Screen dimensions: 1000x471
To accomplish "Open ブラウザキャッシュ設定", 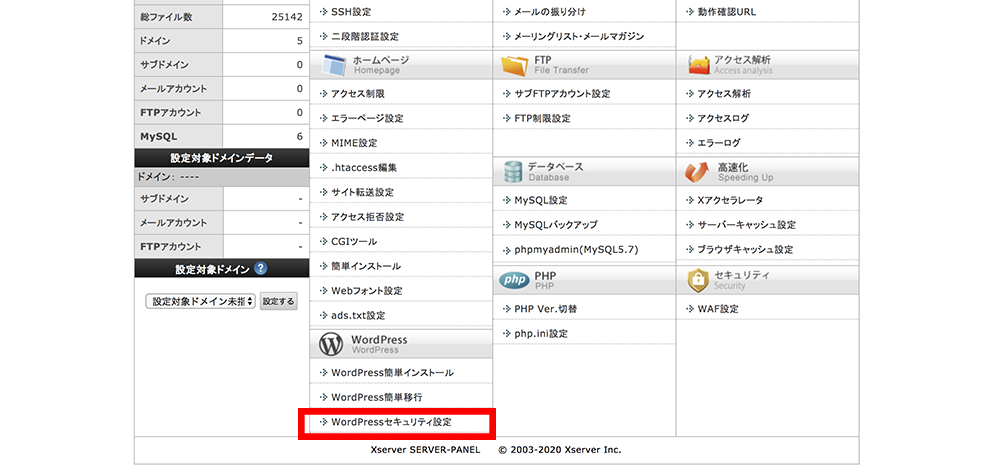I will pyautogui.click(x=745, y=250).
